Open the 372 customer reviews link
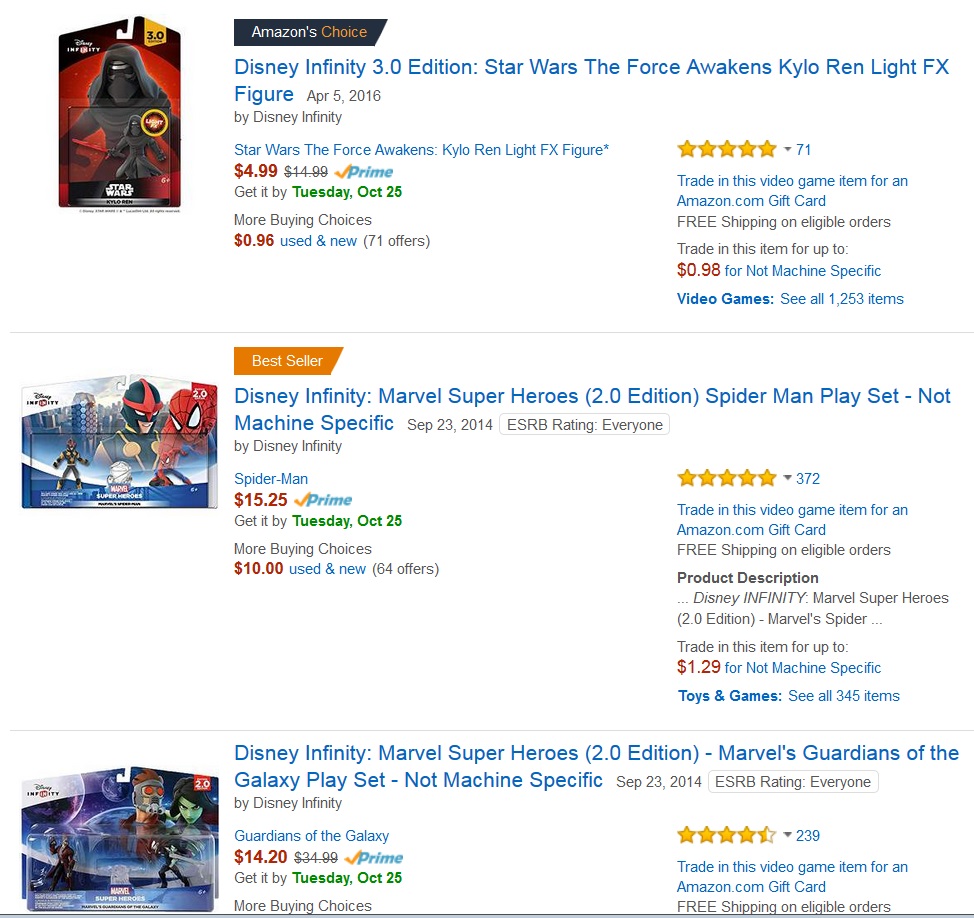 point(808,479)
